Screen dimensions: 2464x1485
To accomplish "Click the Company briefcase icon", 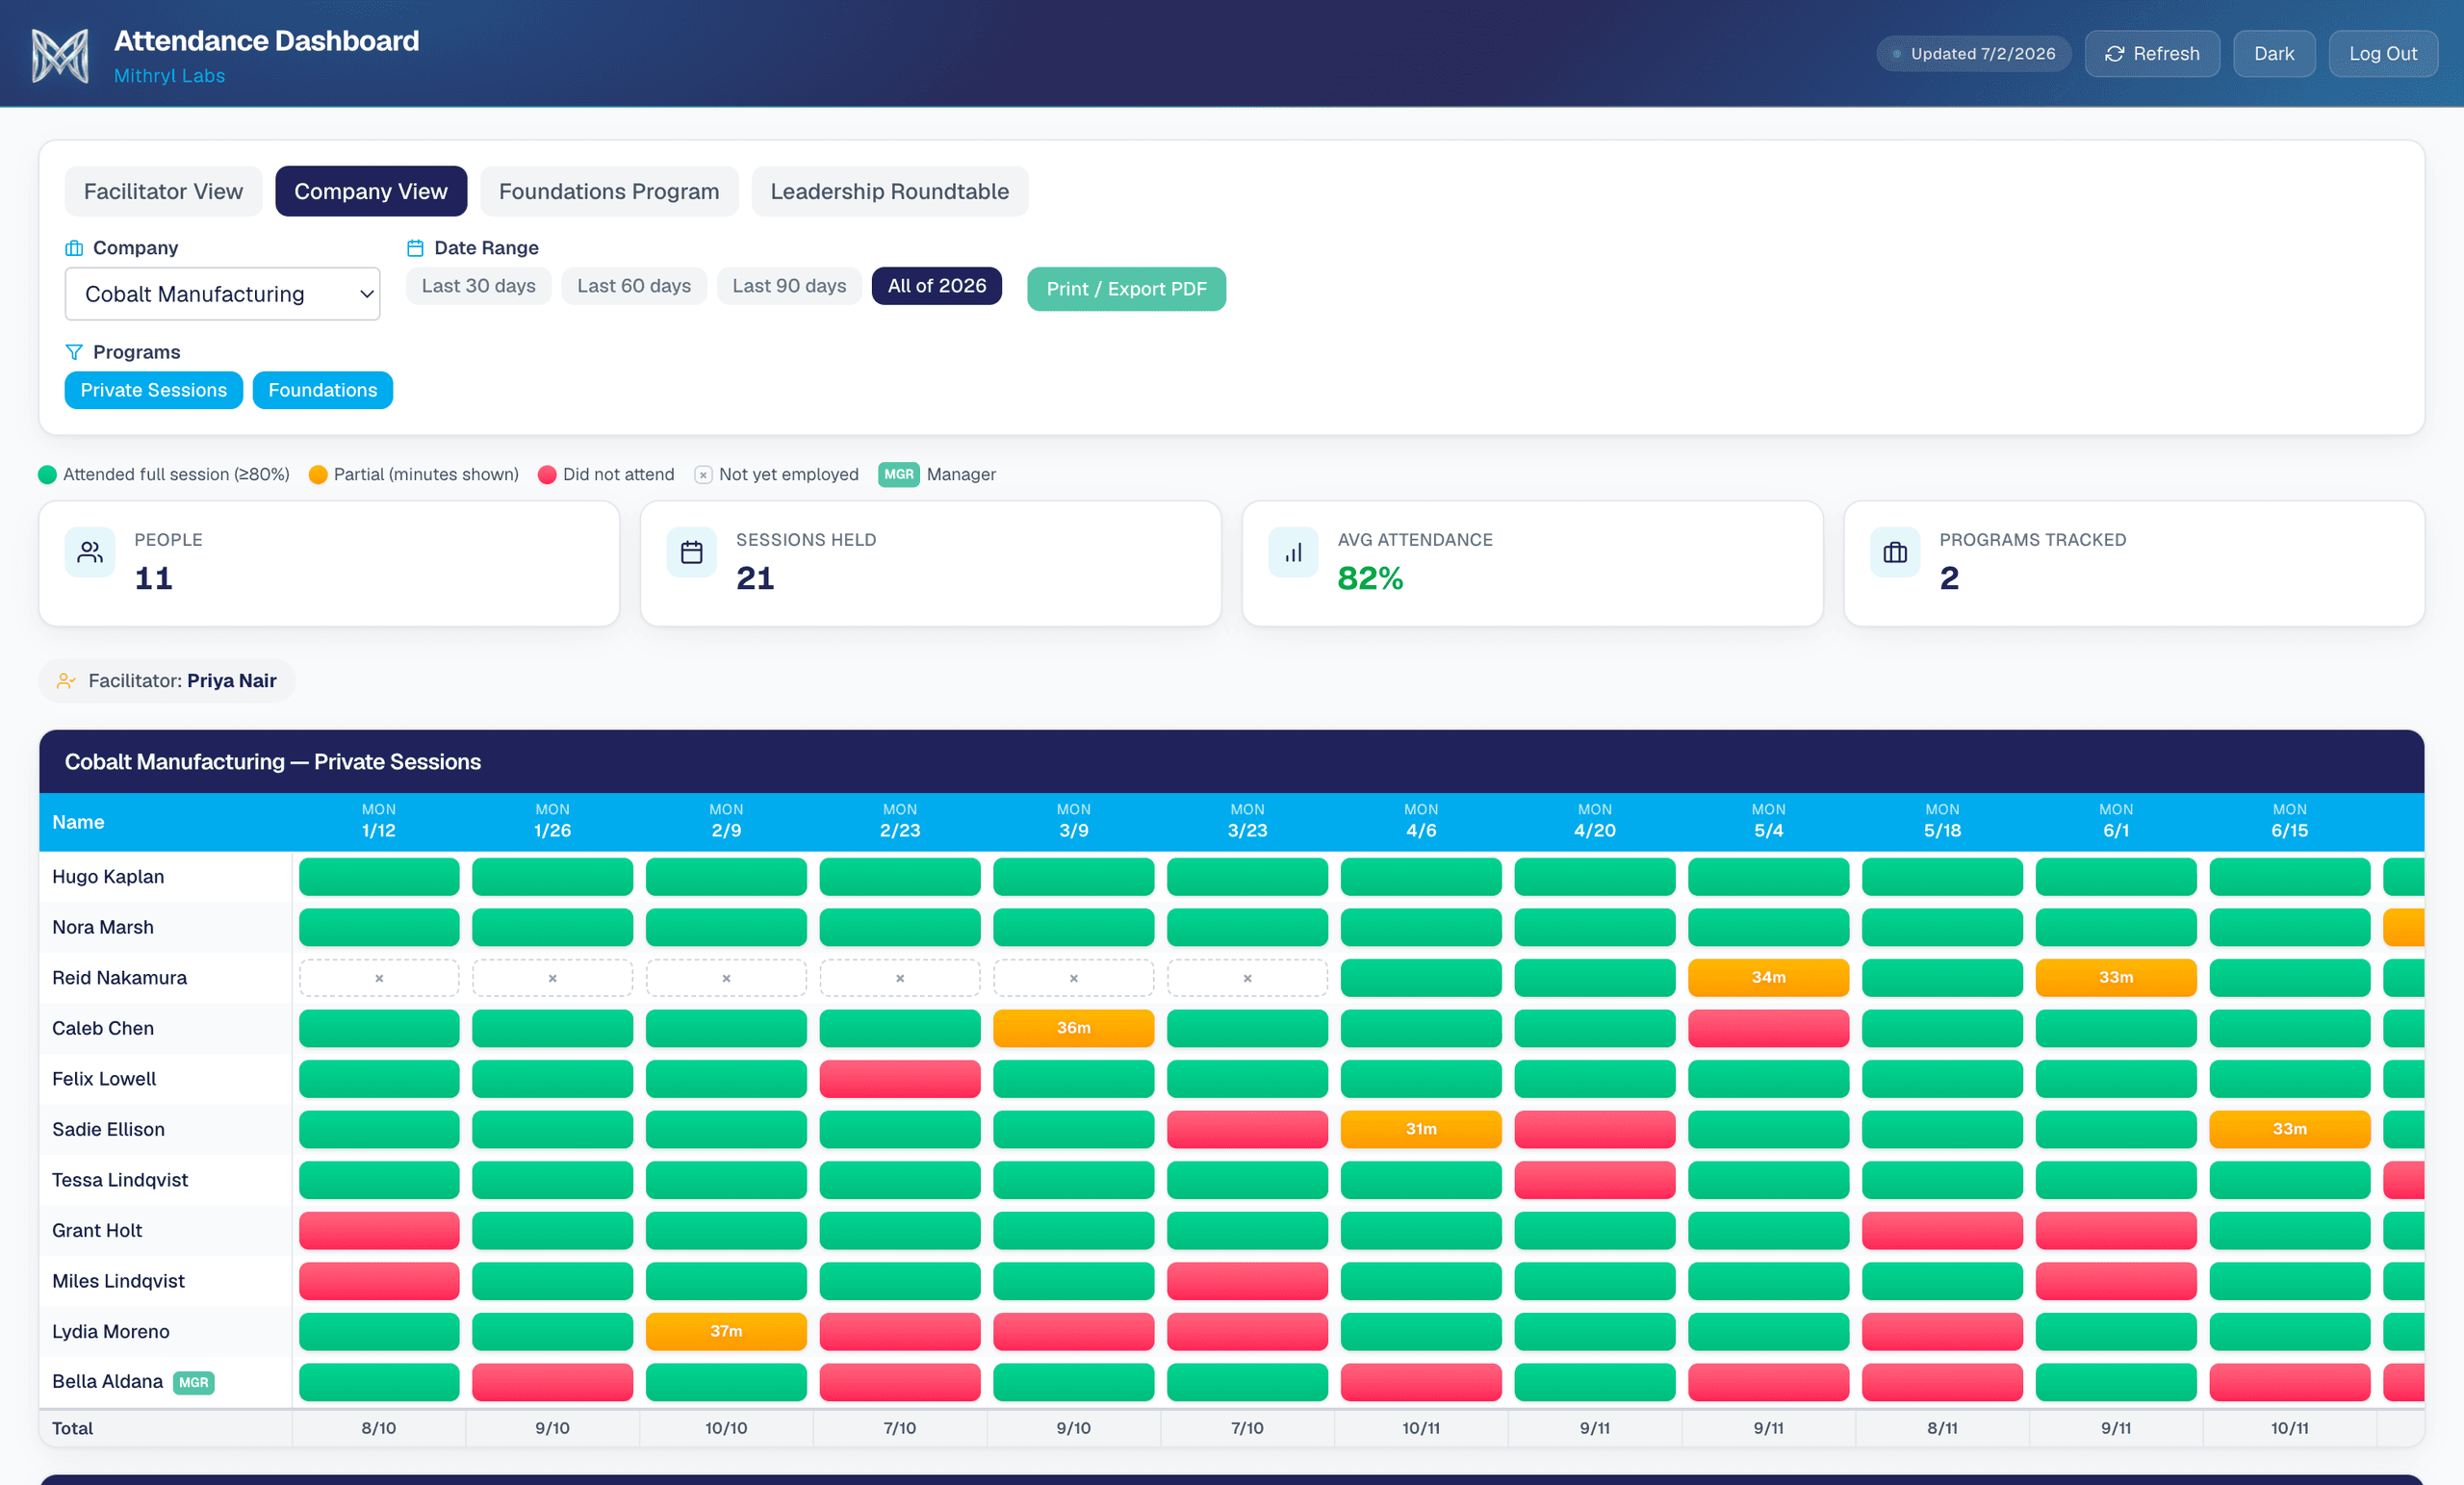I will coord(74,248).
